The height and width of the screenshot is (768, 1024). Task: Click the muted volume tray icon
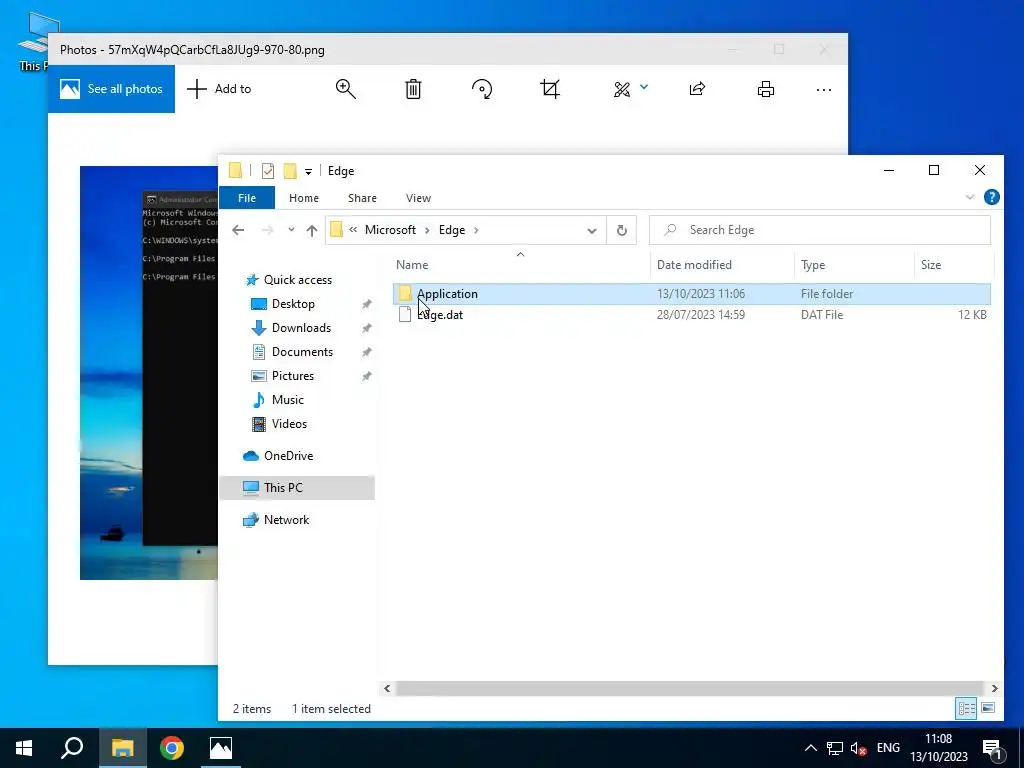tap(859, 748)
